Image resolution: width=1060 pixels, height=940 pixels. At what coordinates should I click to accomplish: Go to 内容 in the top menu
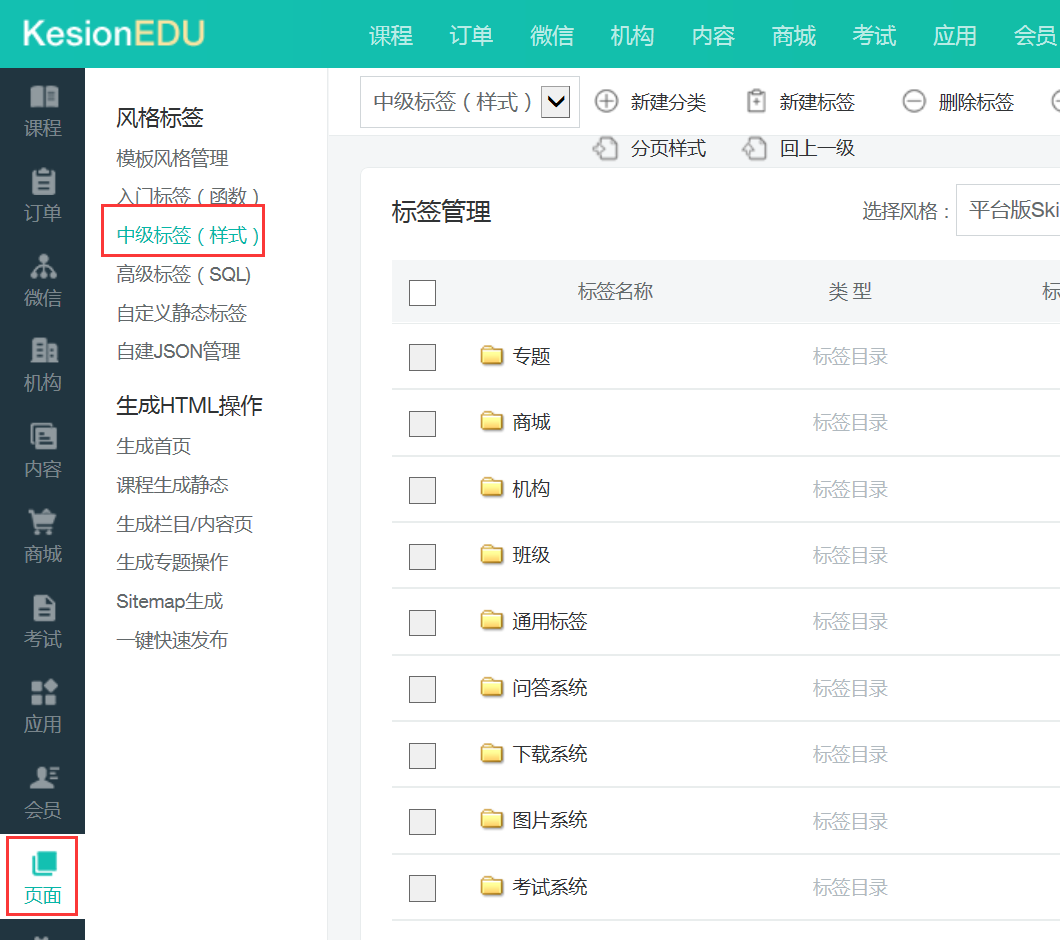pos(713,36)
